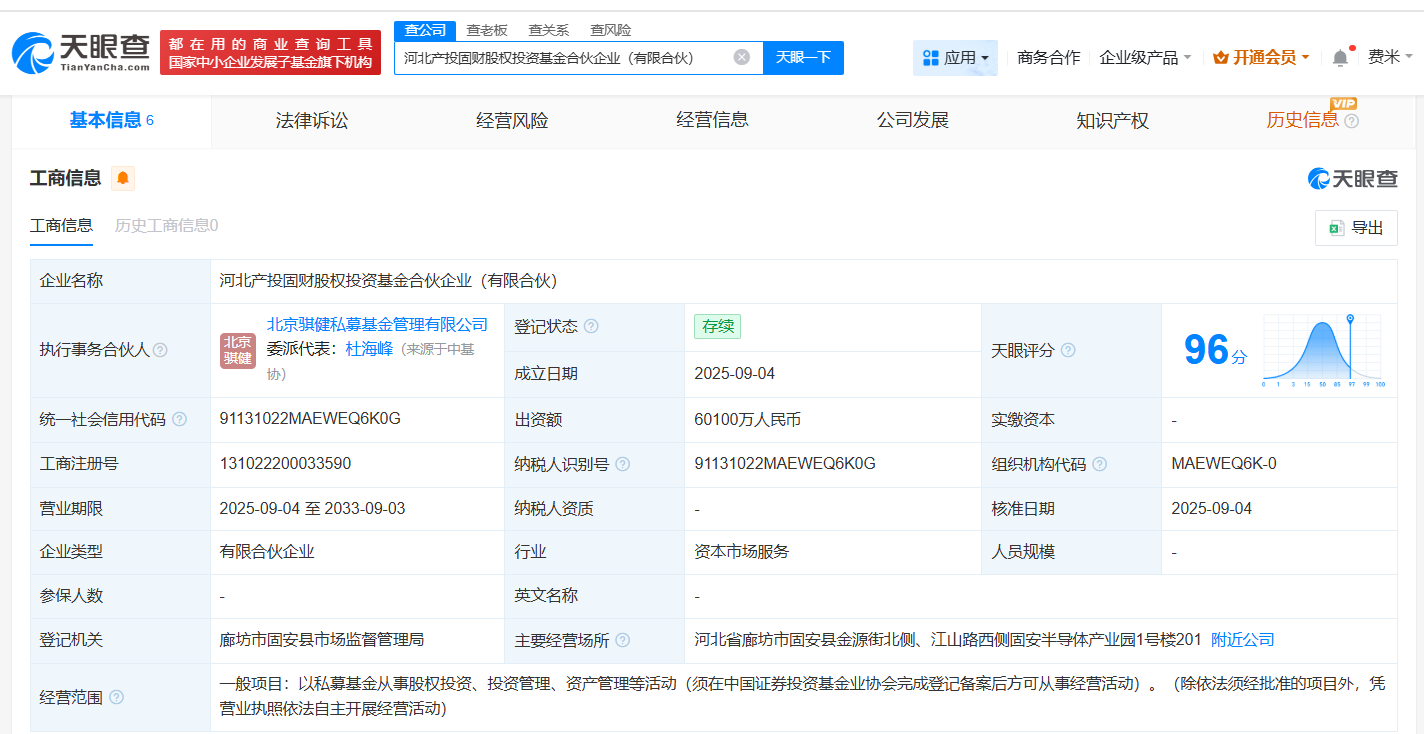Click help icon next to 执行事务合伙人

click(x=160, y=350)
